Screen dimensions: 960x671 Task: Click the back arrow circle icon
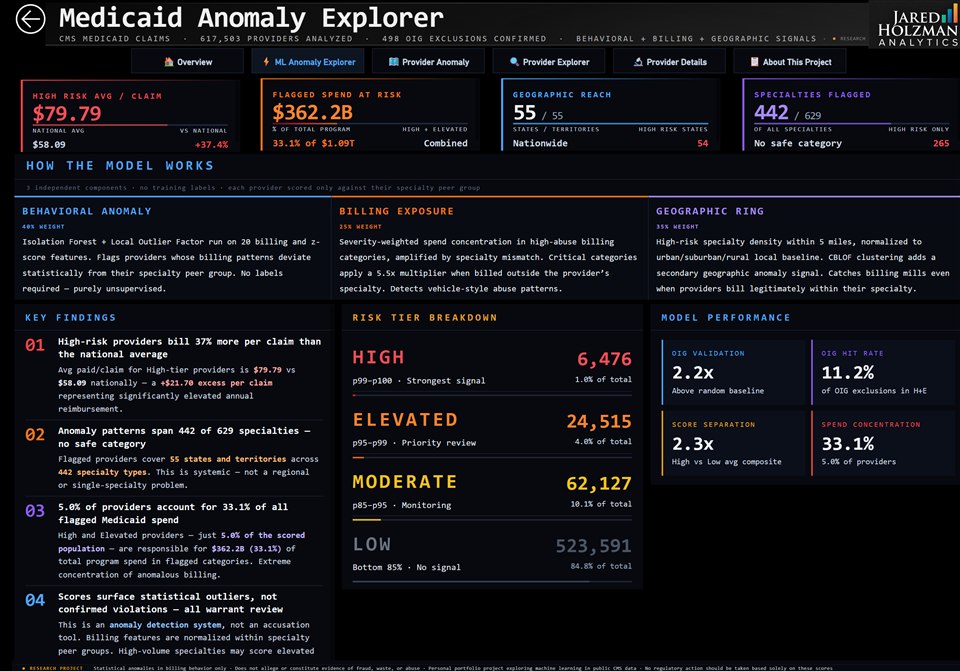coord(30,19)
